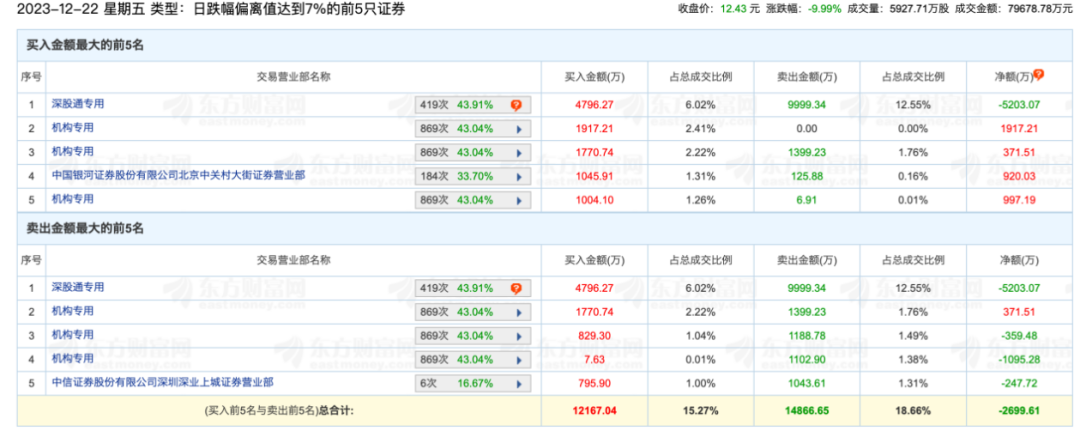1080x431 pixels.
Task: Expand arrow in sell table row 3 机构专用
Action: (518, 336)
